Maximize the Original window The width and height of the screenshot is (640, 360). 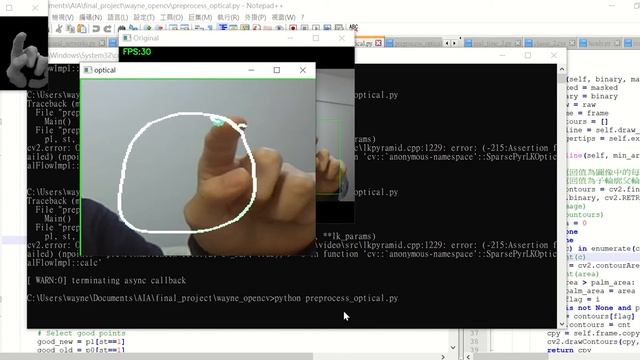click(x=316, y=38)
